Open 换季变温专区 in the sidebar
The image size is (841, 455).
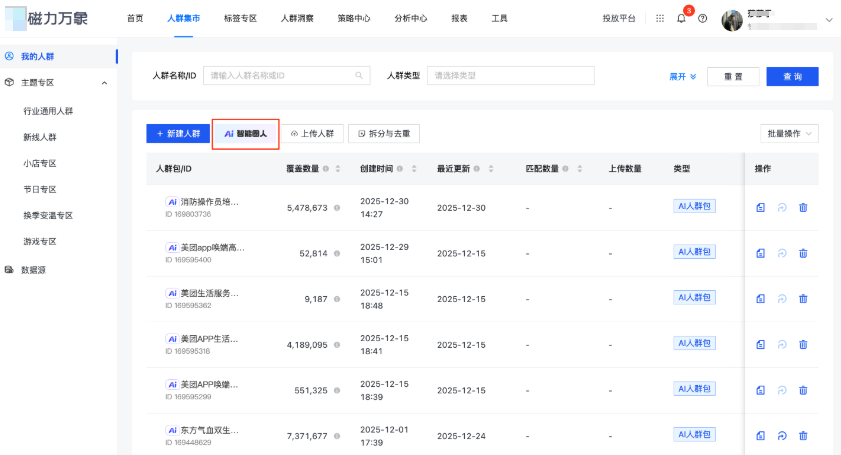(x=48, y=216)
